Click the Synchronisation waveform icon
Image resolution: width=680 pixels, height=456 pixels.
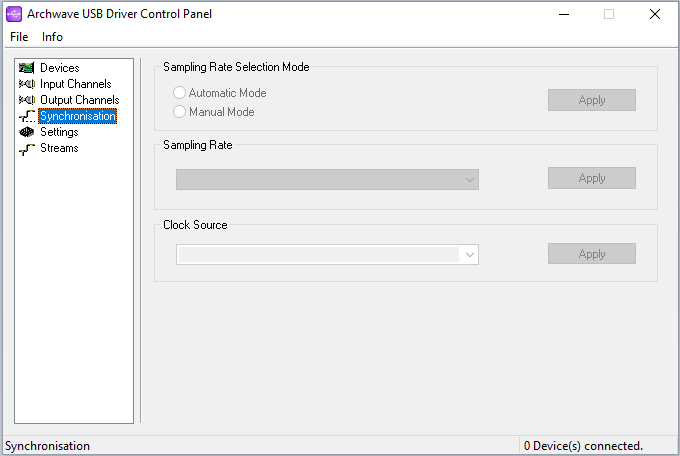[27, 116]
